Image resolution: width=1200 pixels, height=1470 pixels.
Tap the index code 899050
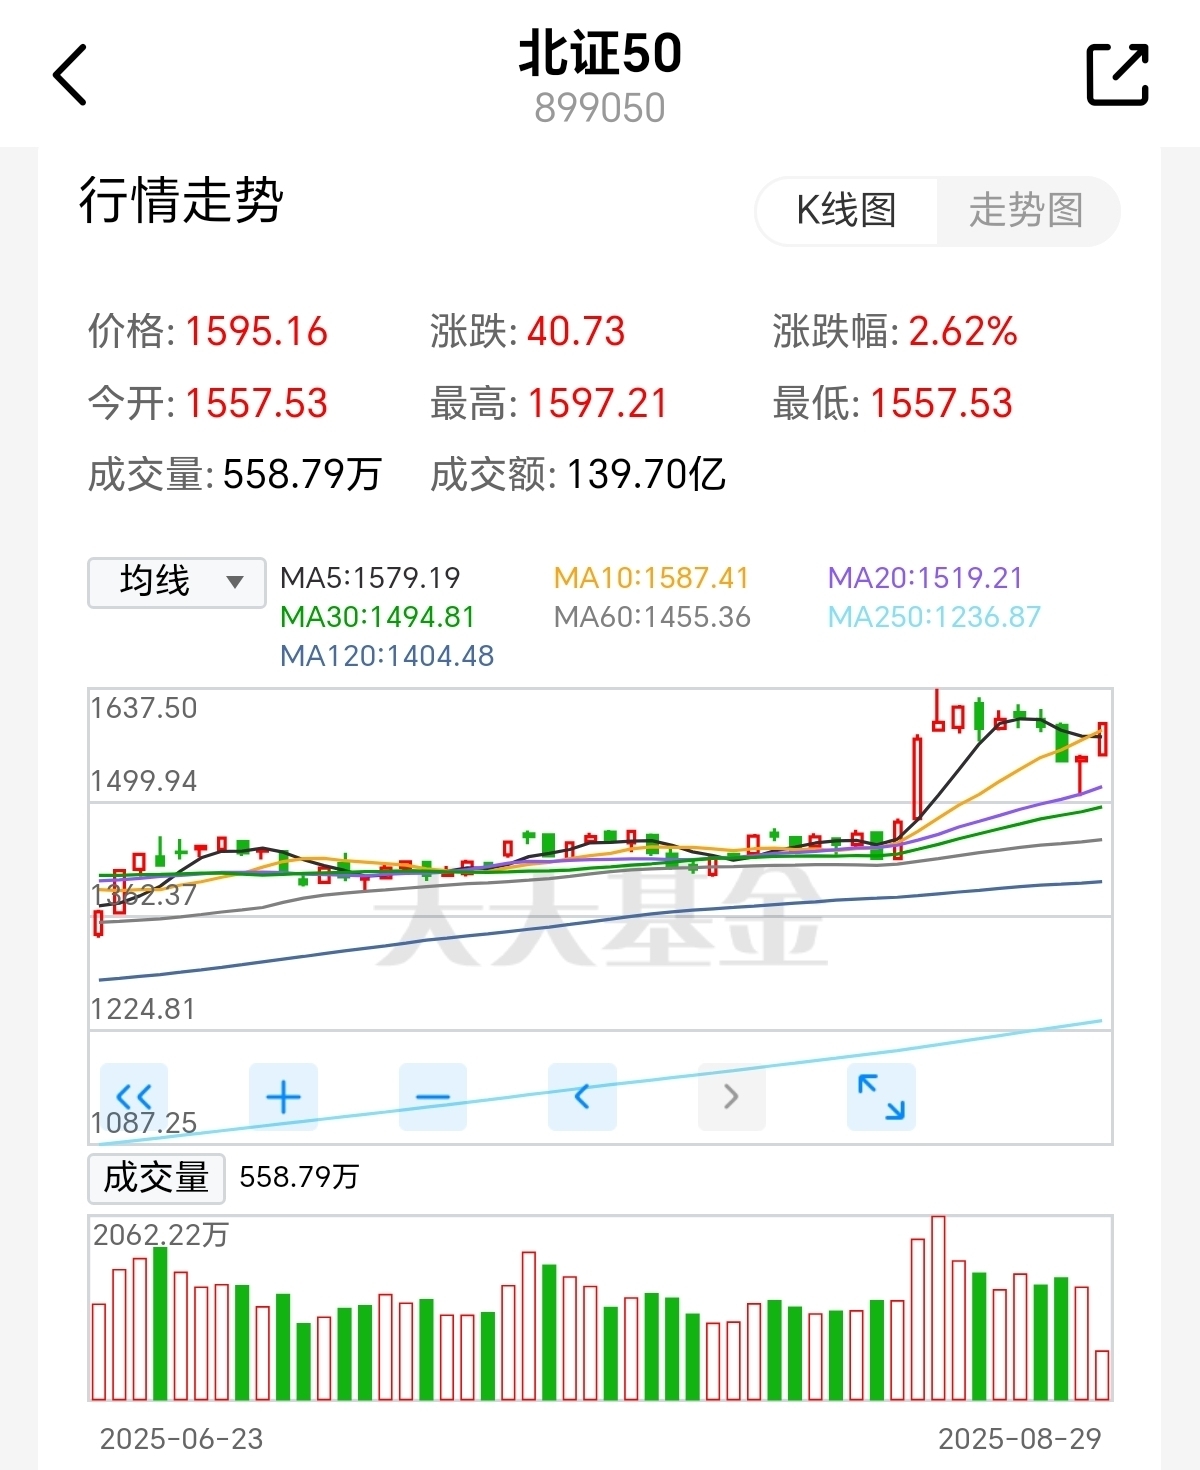[x=600, y=108]
